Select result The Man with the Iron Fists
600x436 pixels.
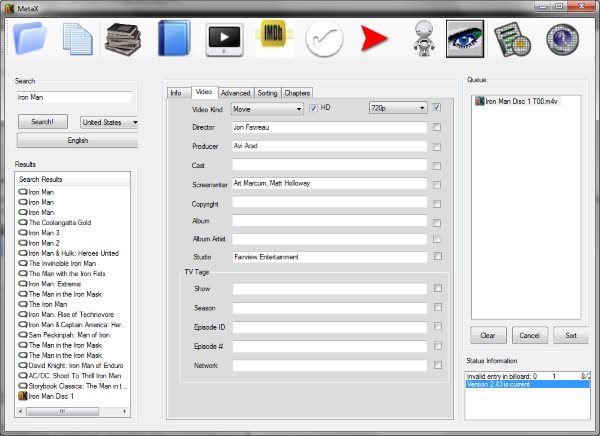(x=62, y=274)
